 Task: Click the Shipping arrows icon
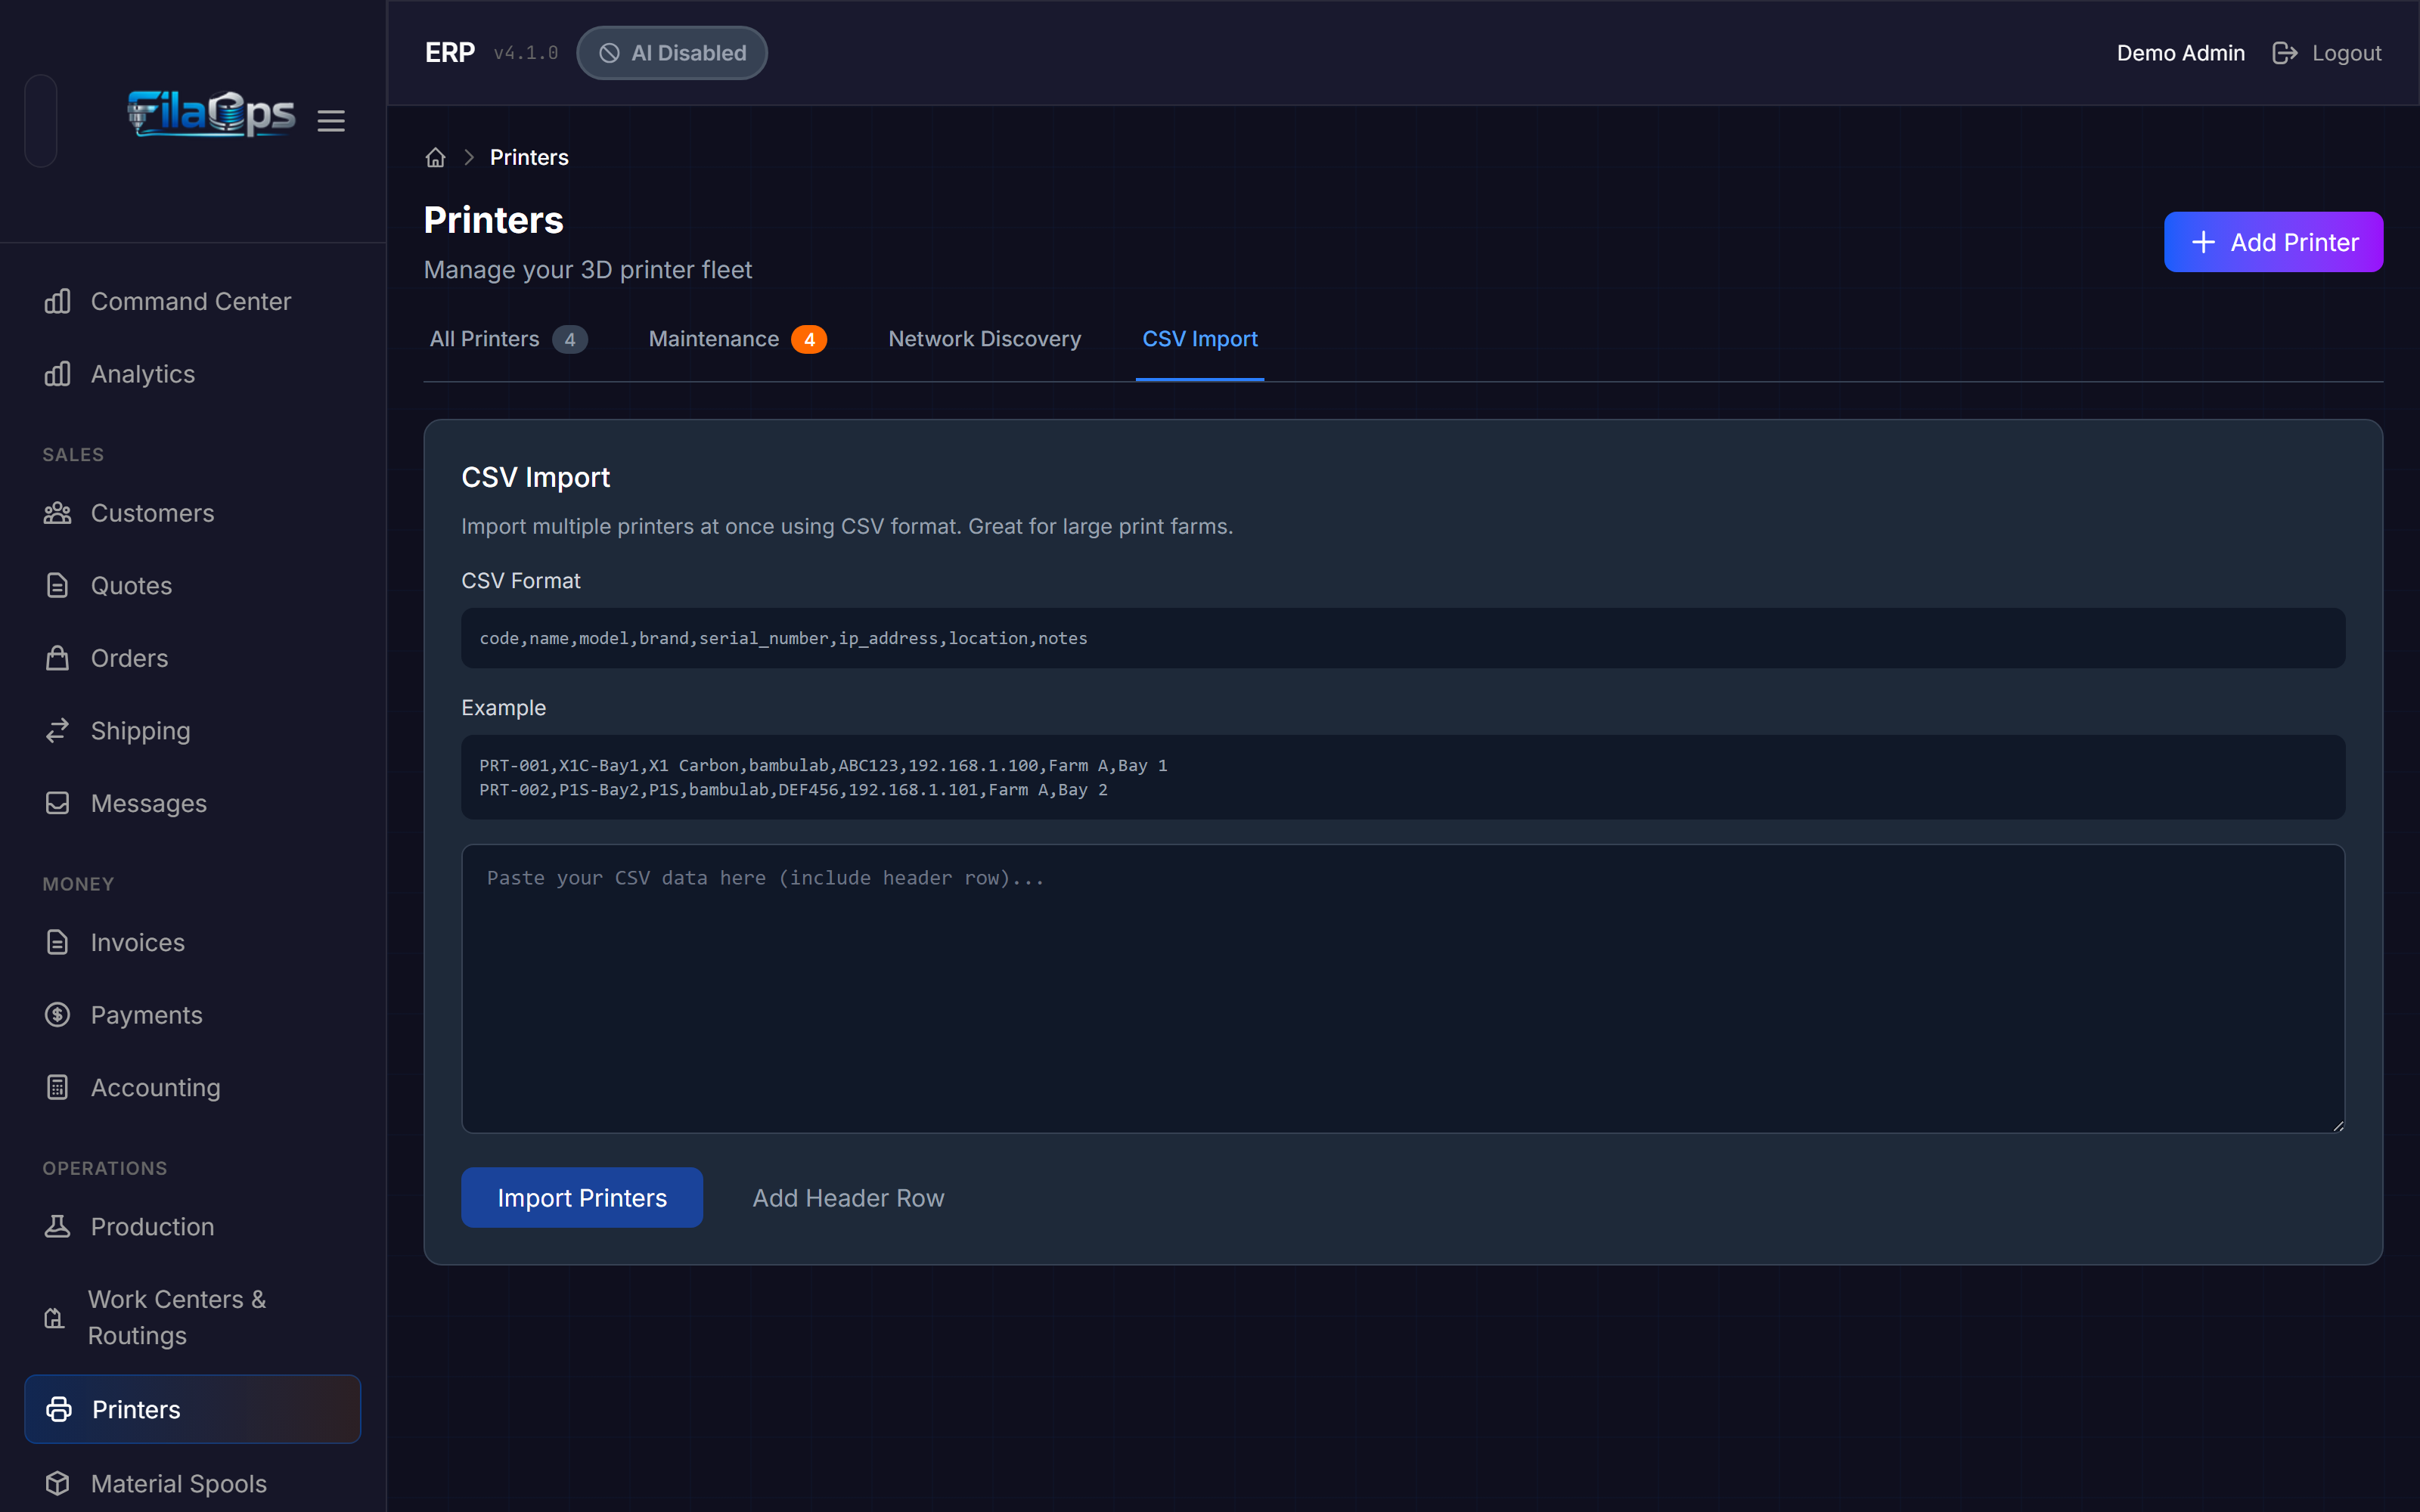pyautogui.click(x=57, y=731)
